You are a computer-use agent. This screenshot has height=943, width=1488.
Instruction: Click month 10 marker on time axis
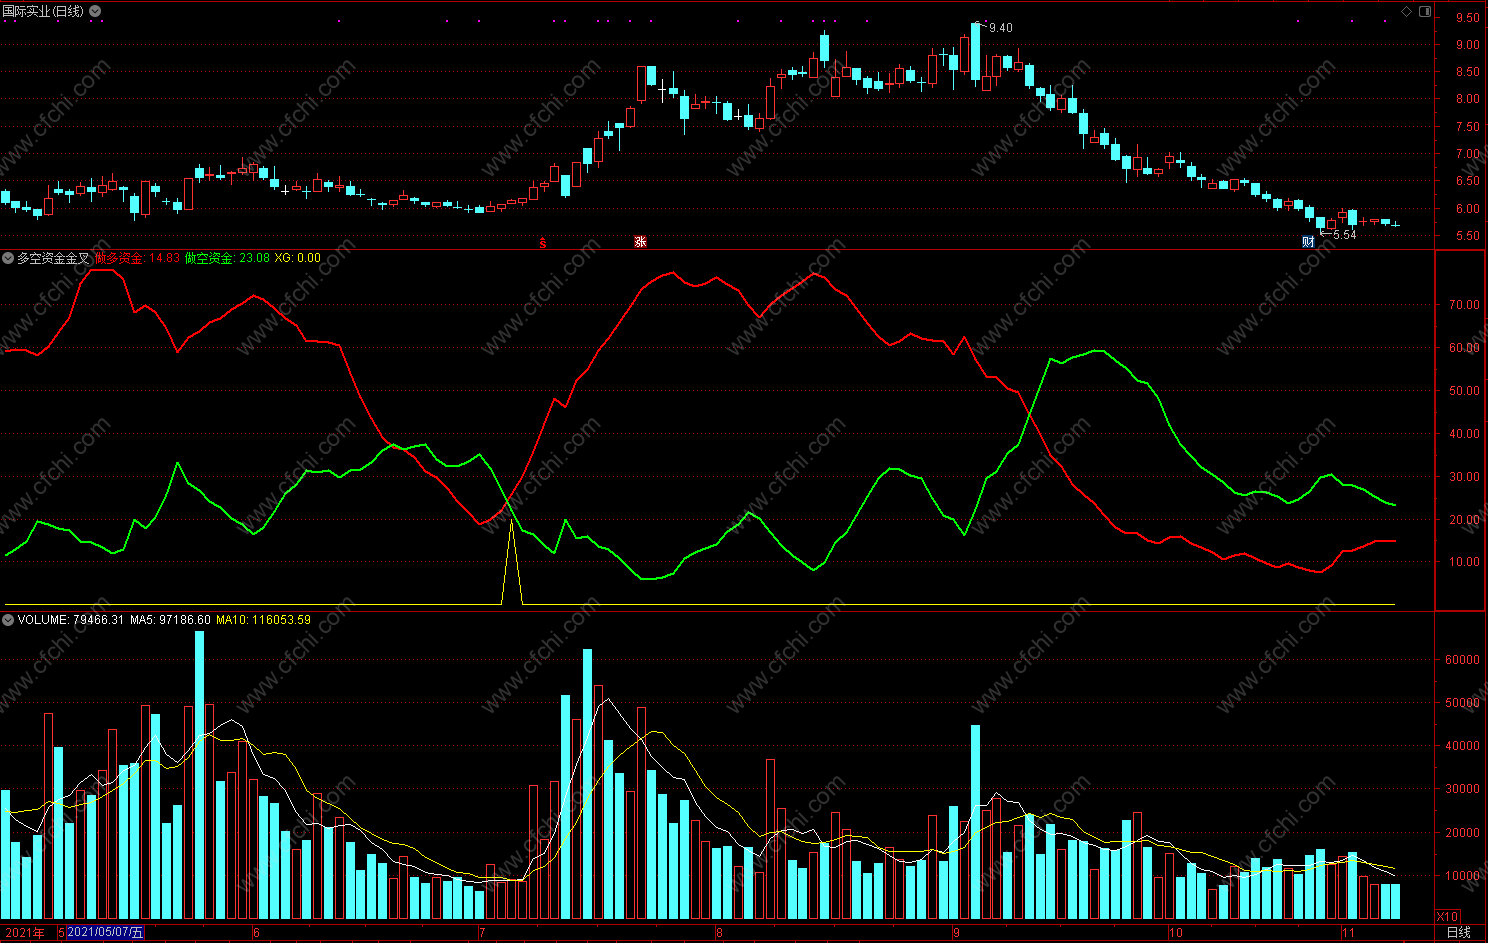1176,933
